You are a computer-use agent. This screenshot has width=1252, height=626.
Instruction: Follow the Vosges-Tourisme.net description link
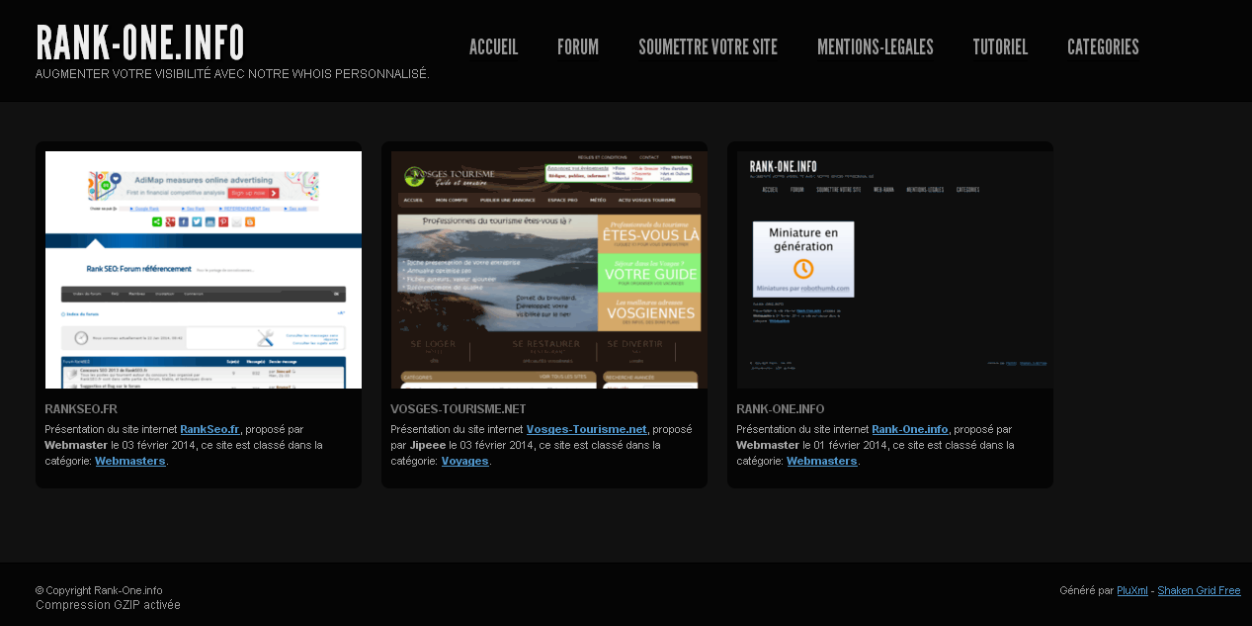[587, 429]
